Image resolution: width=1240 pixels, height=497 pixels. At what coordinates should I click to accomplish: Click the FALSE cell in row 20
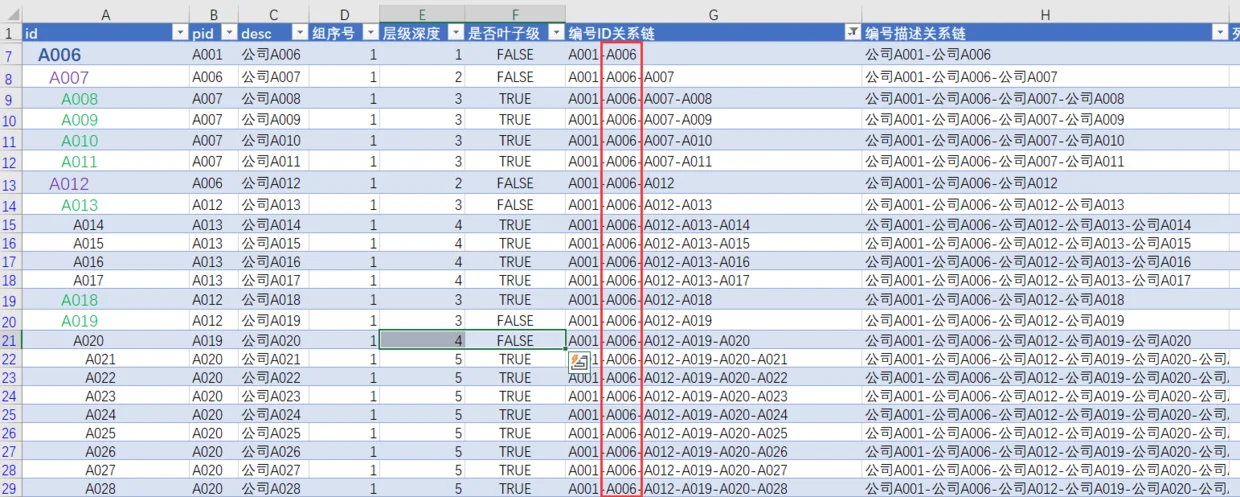point(515,321)
